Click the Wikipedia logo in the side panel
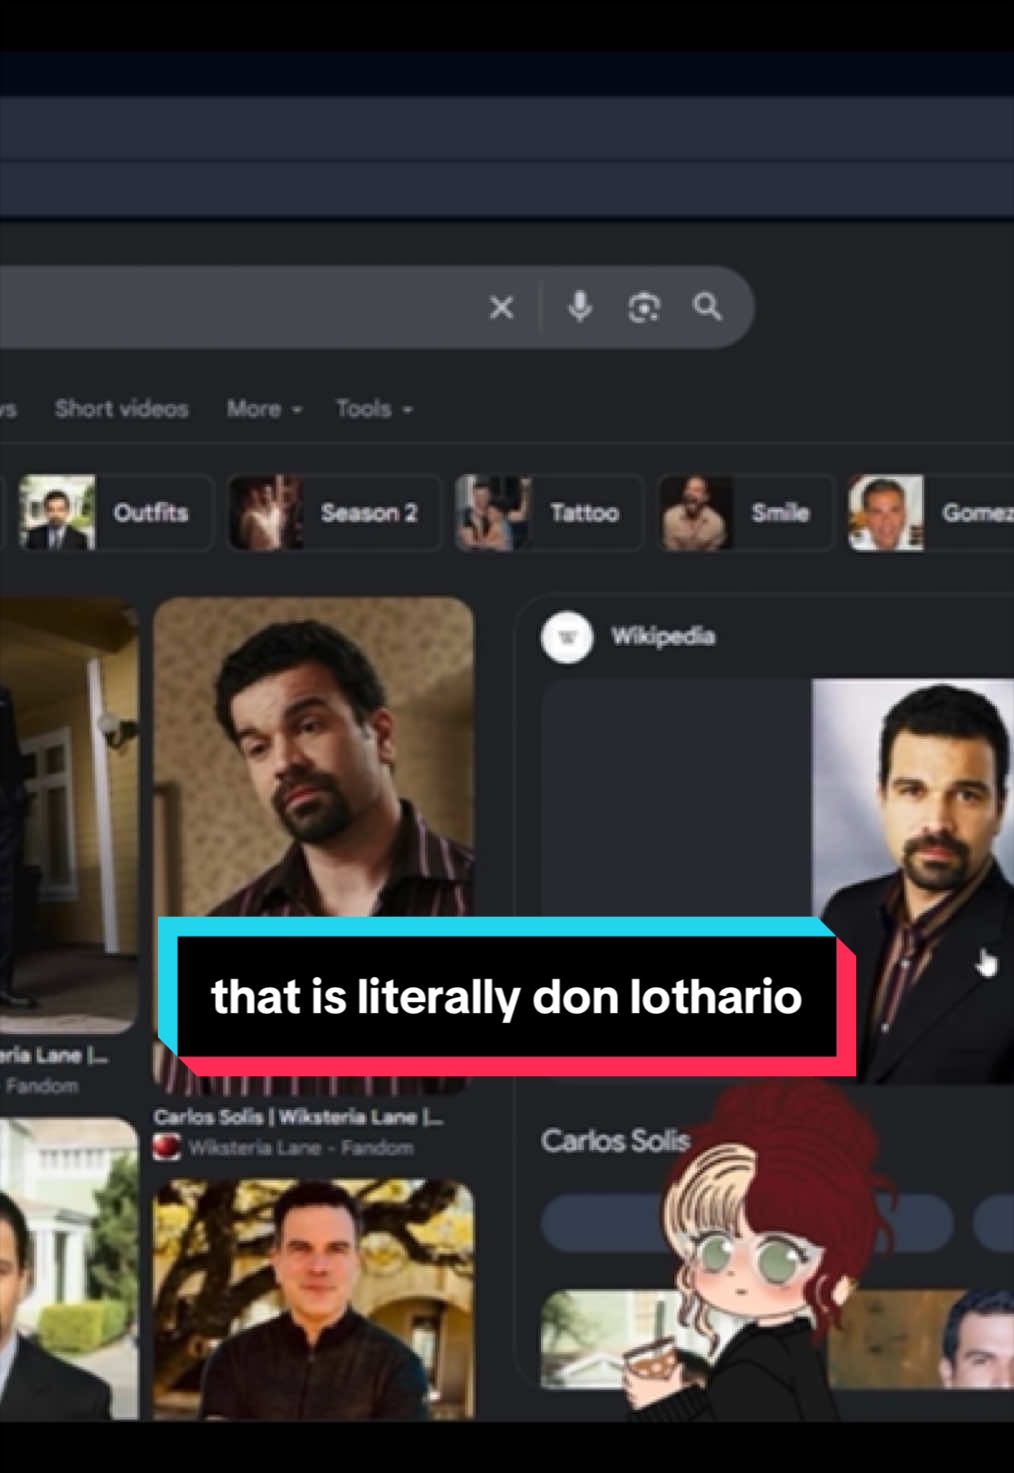The width and height of the screenshot is (1014, 1473). tap(567, 637)
